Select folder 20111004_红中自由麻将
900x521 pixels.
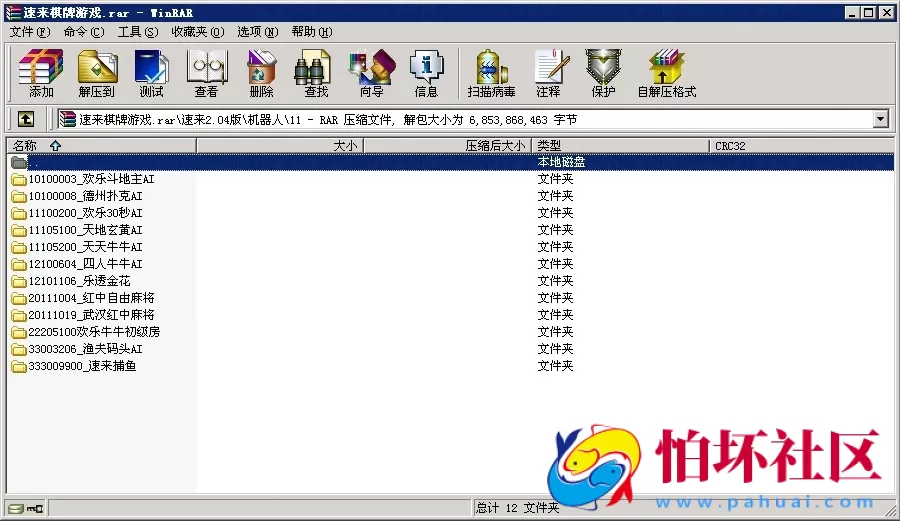92,298
